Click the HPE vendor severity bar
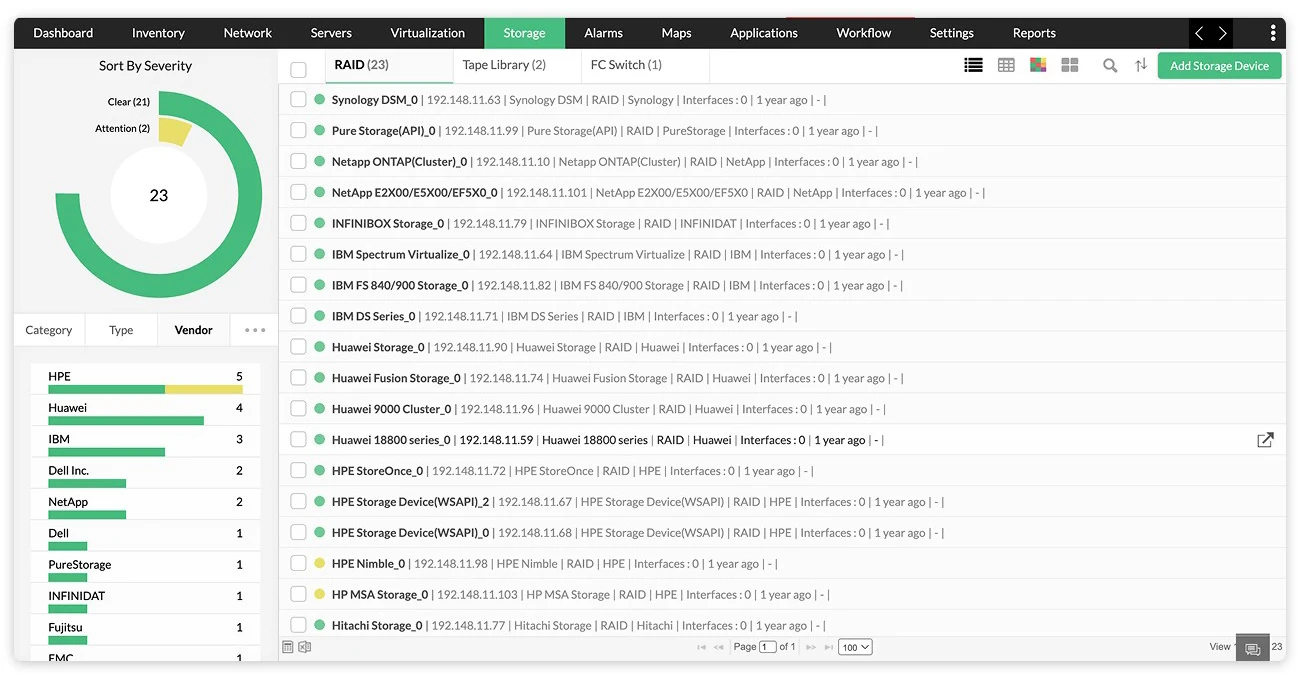Viewport: 1300px width, 687px height. (x=146, y=390)
